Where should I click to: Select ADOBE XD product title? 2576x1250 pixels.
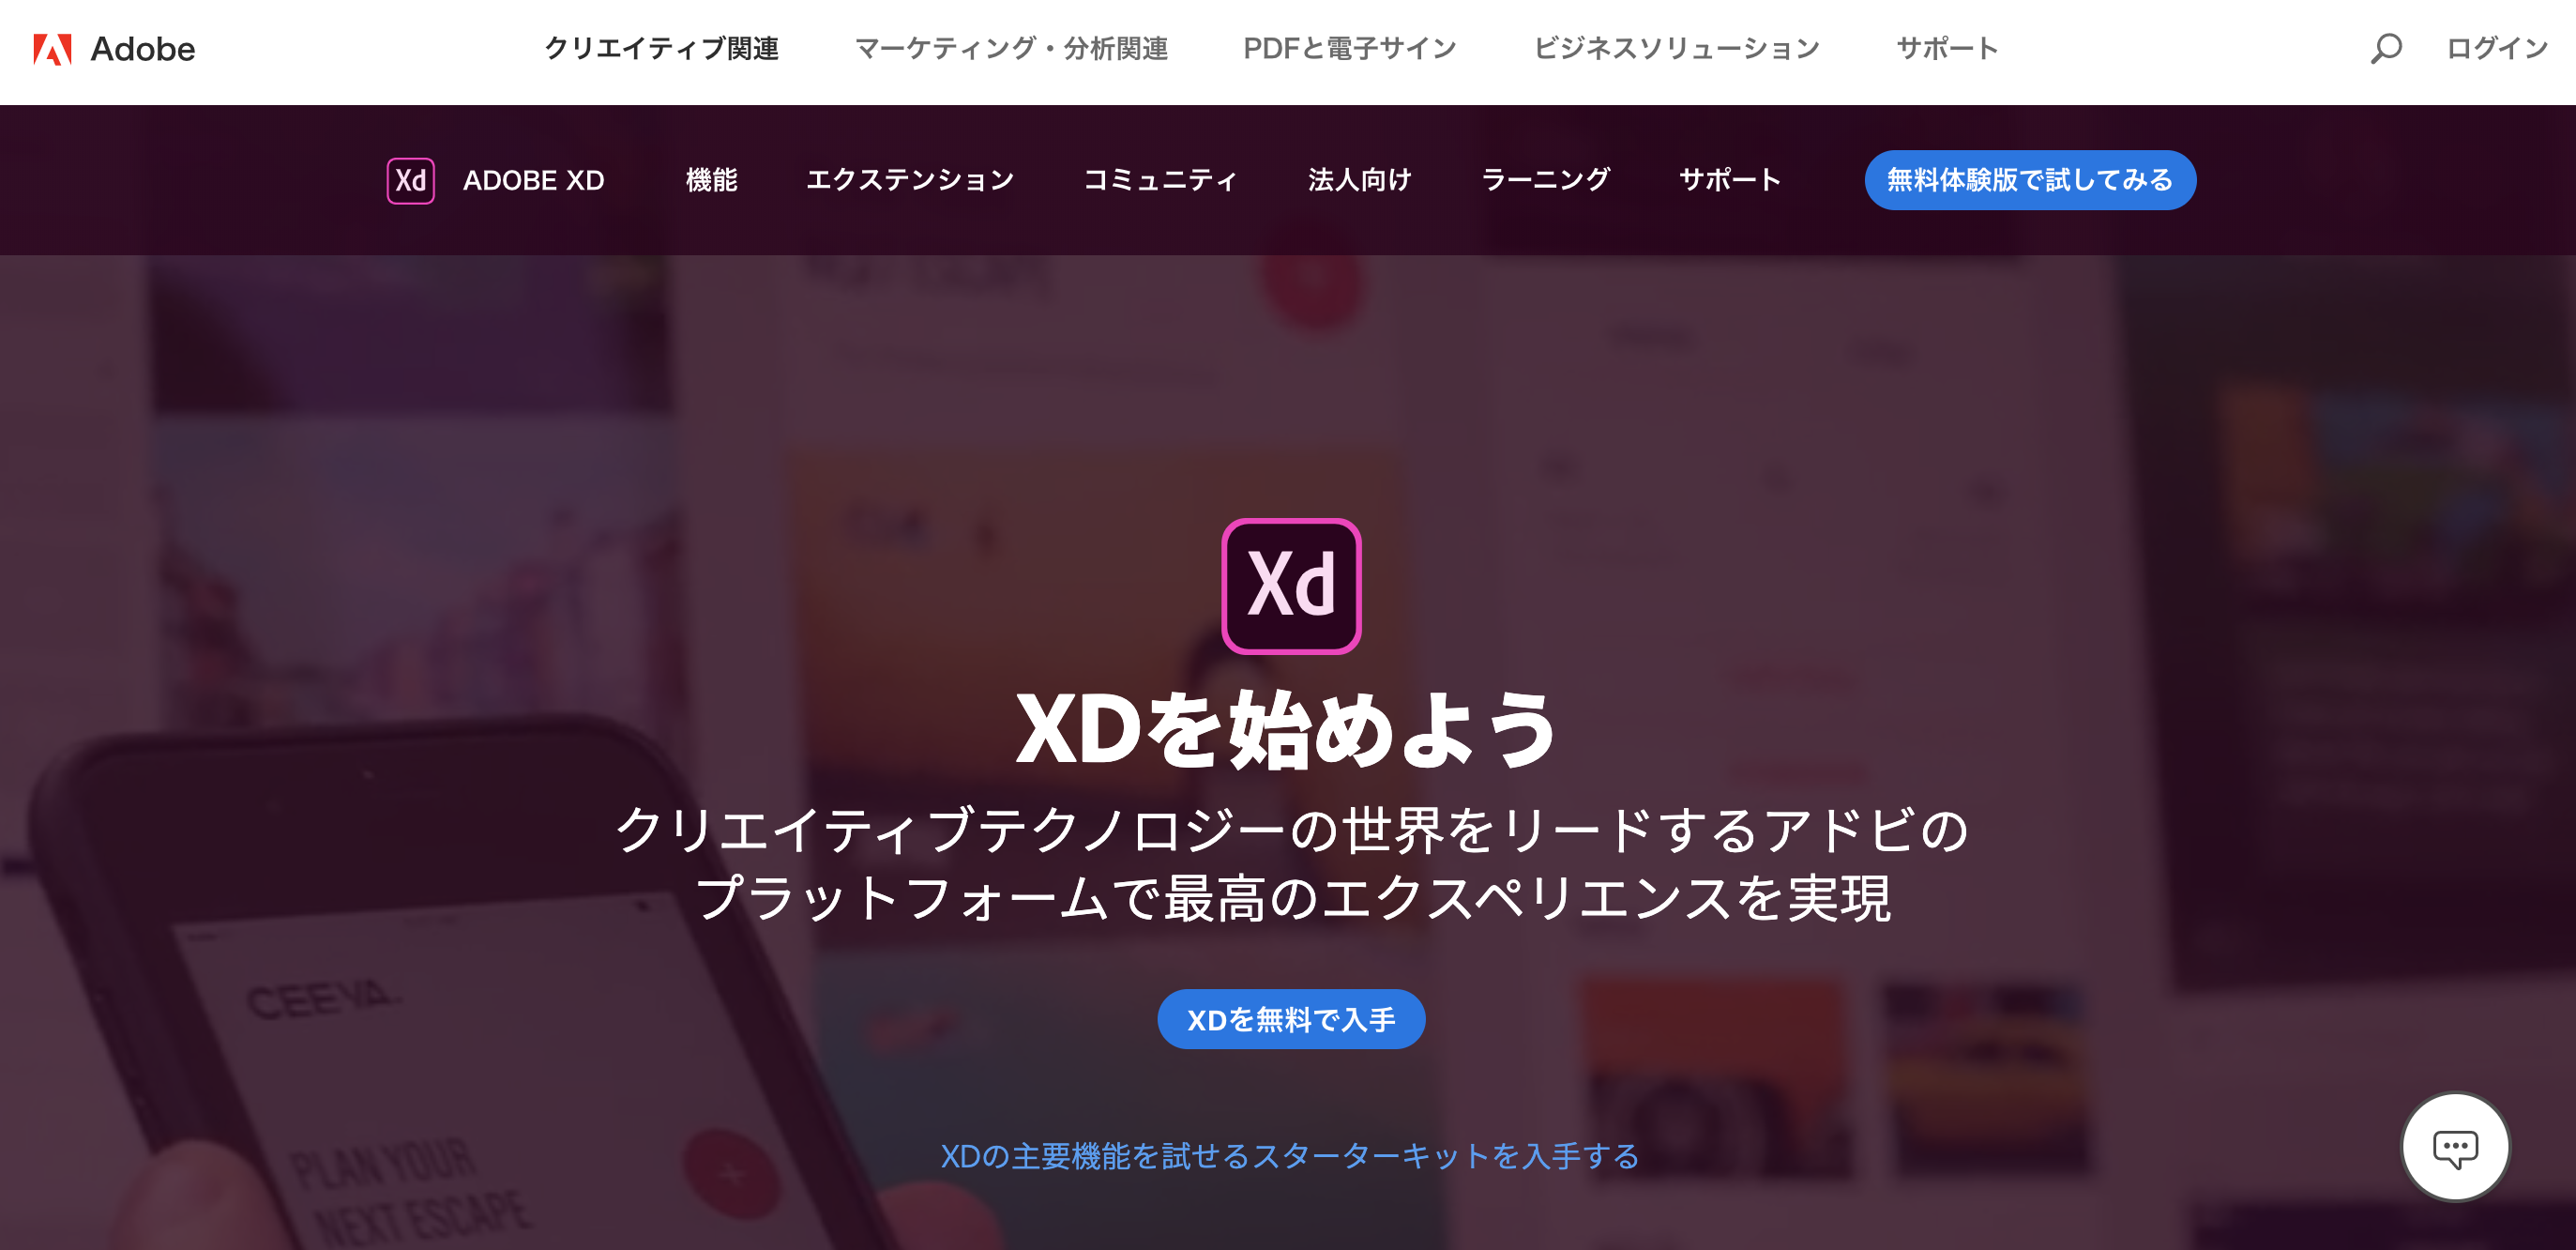[x=533, y=180]
